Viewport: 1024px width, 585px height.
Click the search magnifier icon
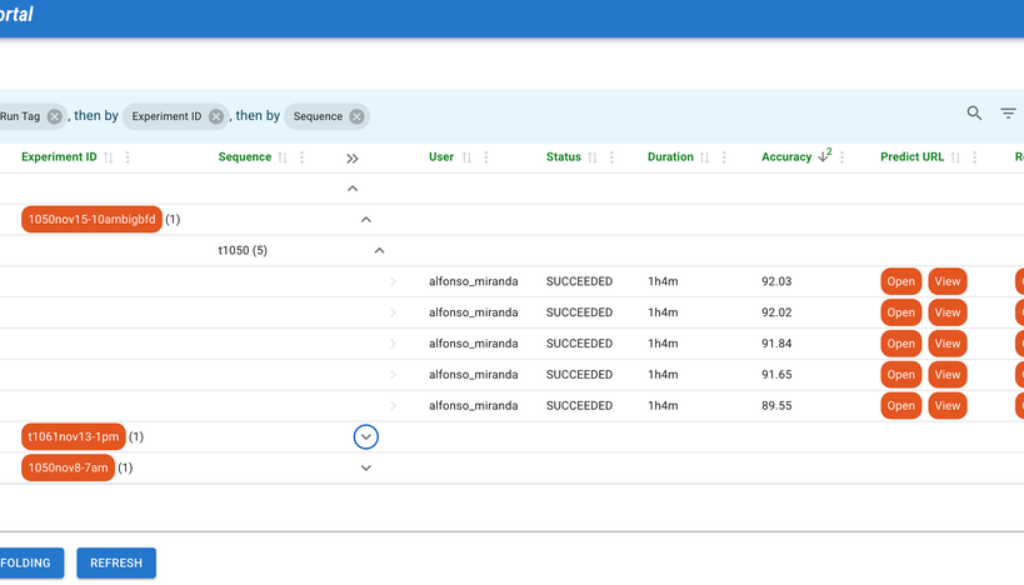tap(974, 114)
